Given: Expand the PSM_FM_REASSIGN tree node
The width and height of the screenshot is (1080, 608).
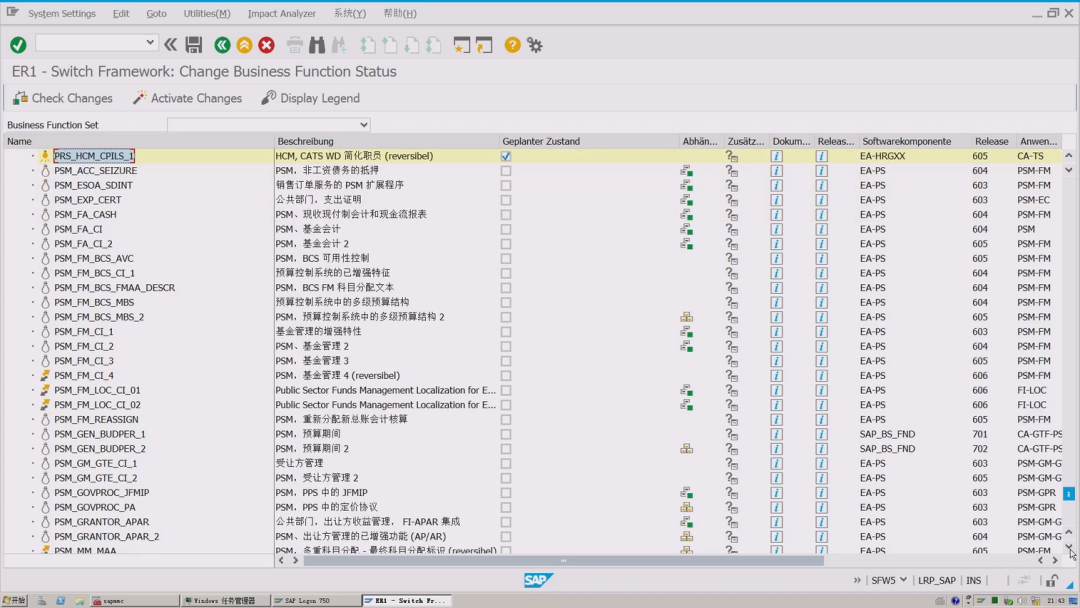Looking at the screenshot, I should pyautogui.click(x=32, y=419).
